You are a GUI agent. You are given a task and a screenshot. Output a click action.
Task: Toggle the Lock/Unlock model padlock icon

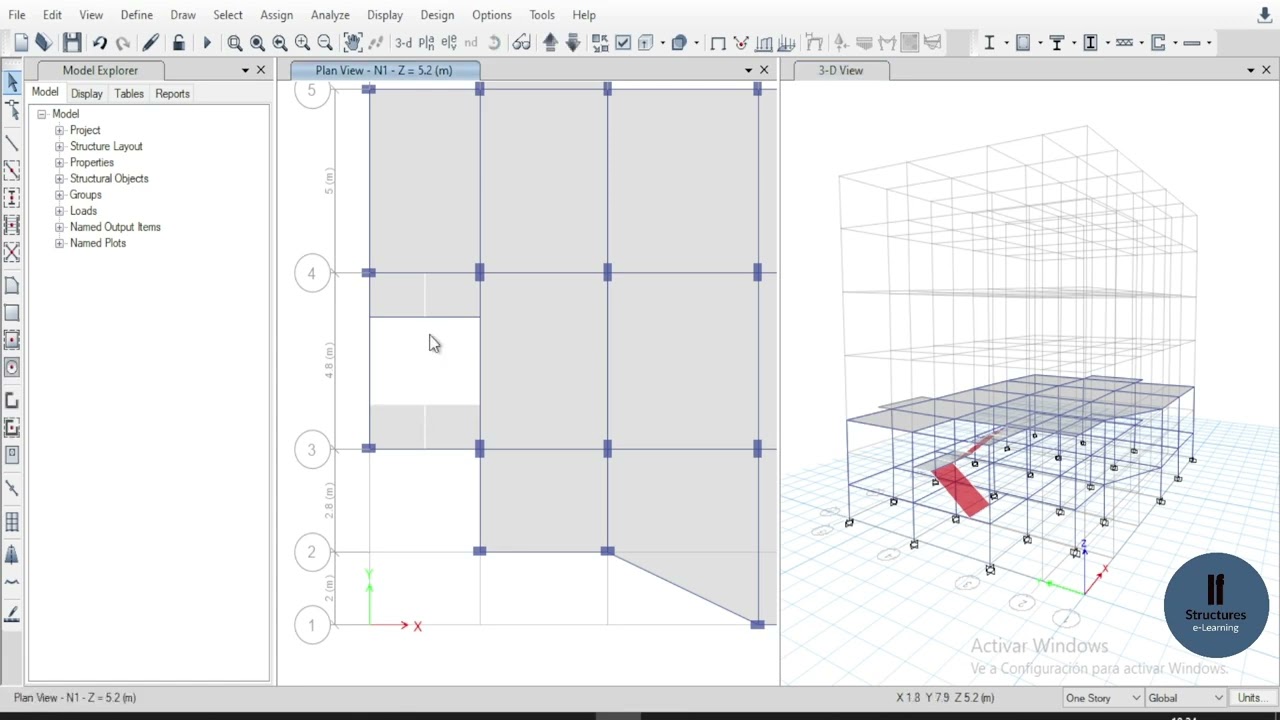coord(179,42)
